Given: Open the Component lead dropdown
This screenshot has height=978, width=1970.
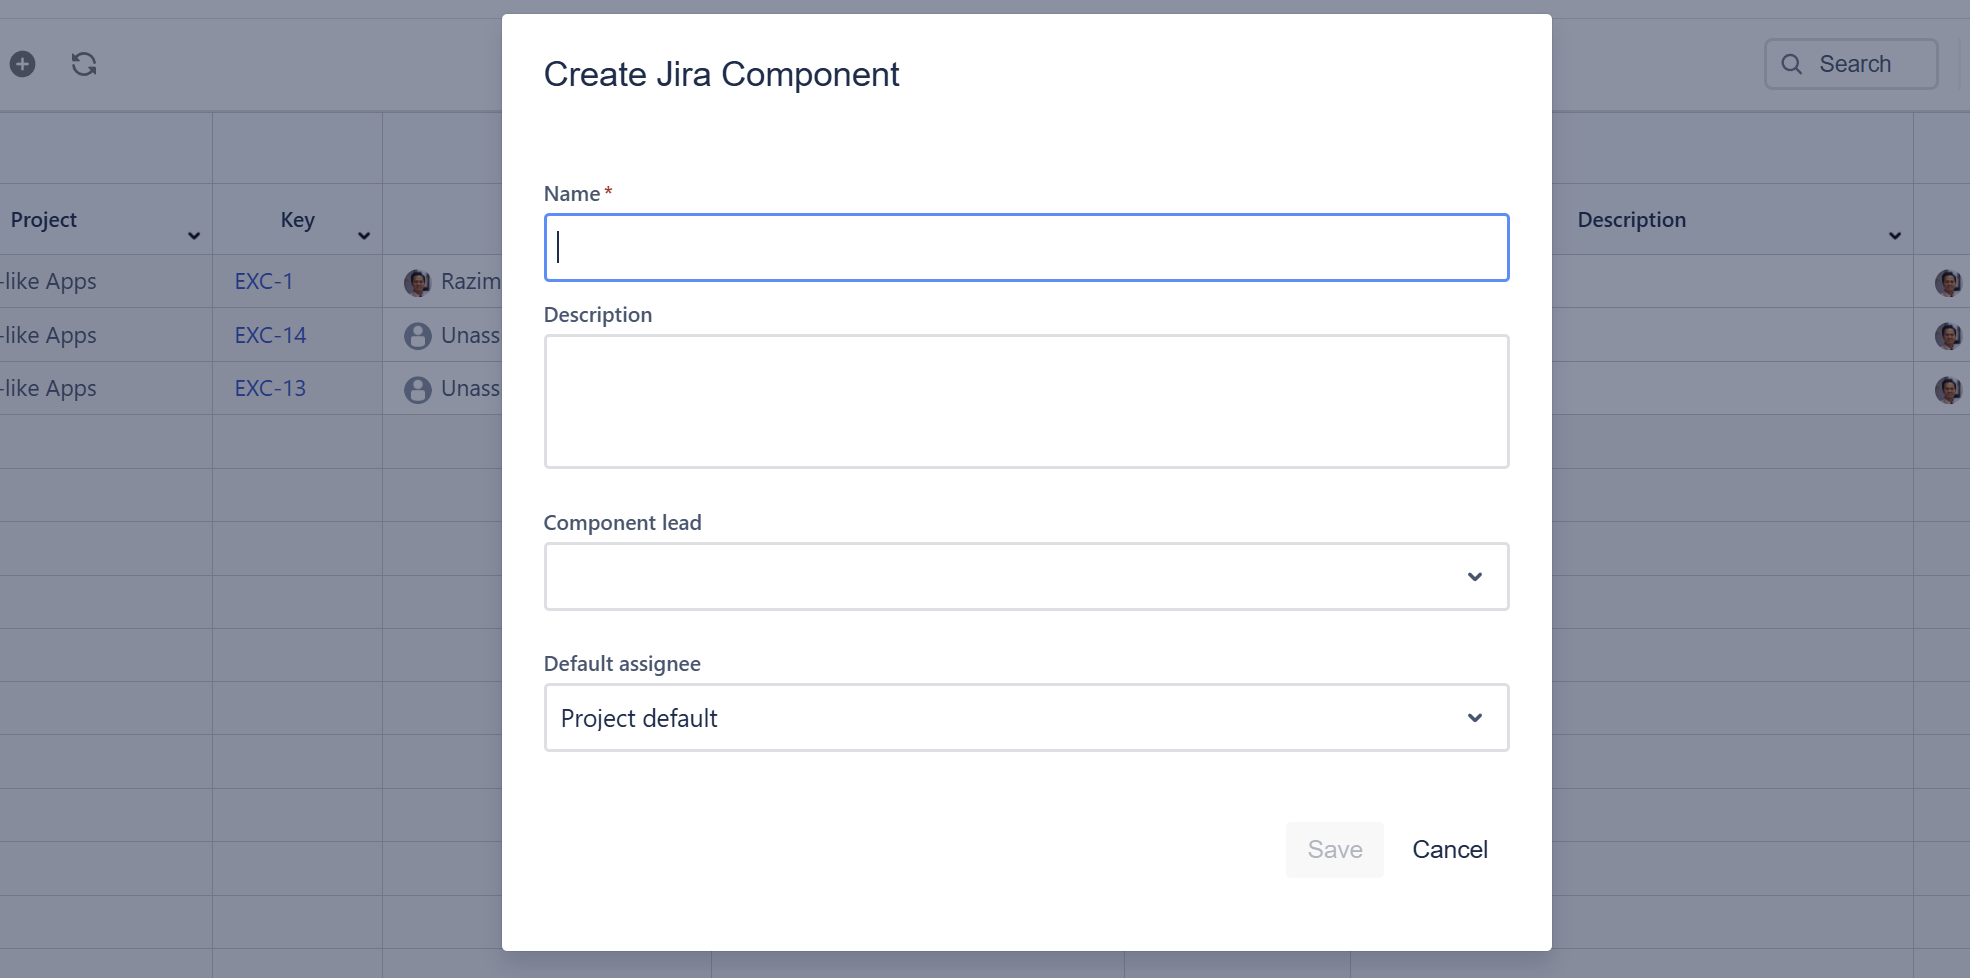Looking at the screenshot, I should pyautogui.click(x=1026, y=577).
